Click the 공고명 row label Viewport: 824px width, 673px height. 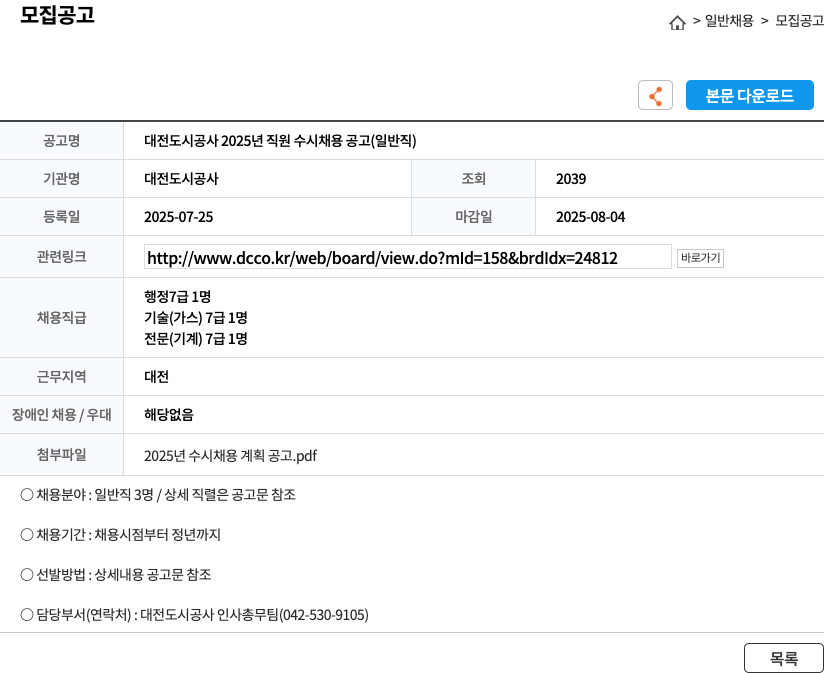click(x=61, y=141)
